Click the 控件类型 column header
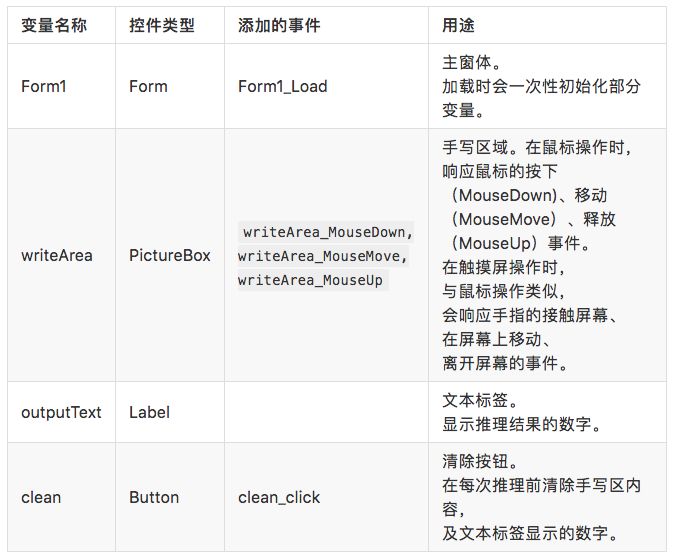This screenshot has width=675, height=558. tap(162, 25)
